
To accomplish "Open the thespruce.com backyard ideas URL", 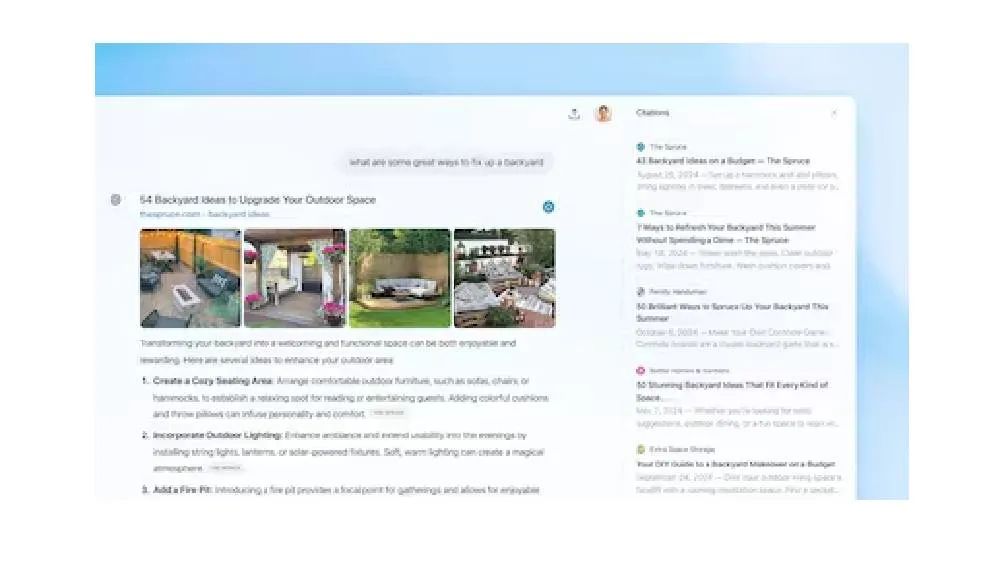I will (x=204, y=214).
